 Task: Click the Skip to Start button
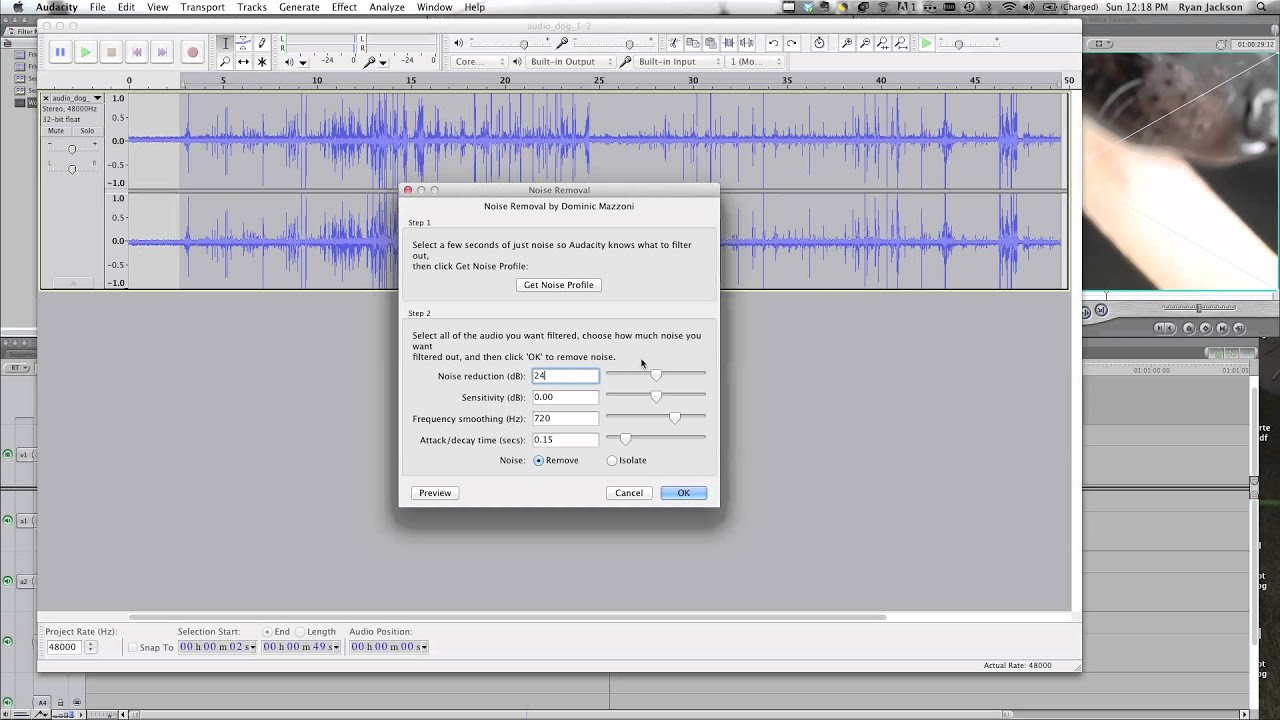pos(138,52)
